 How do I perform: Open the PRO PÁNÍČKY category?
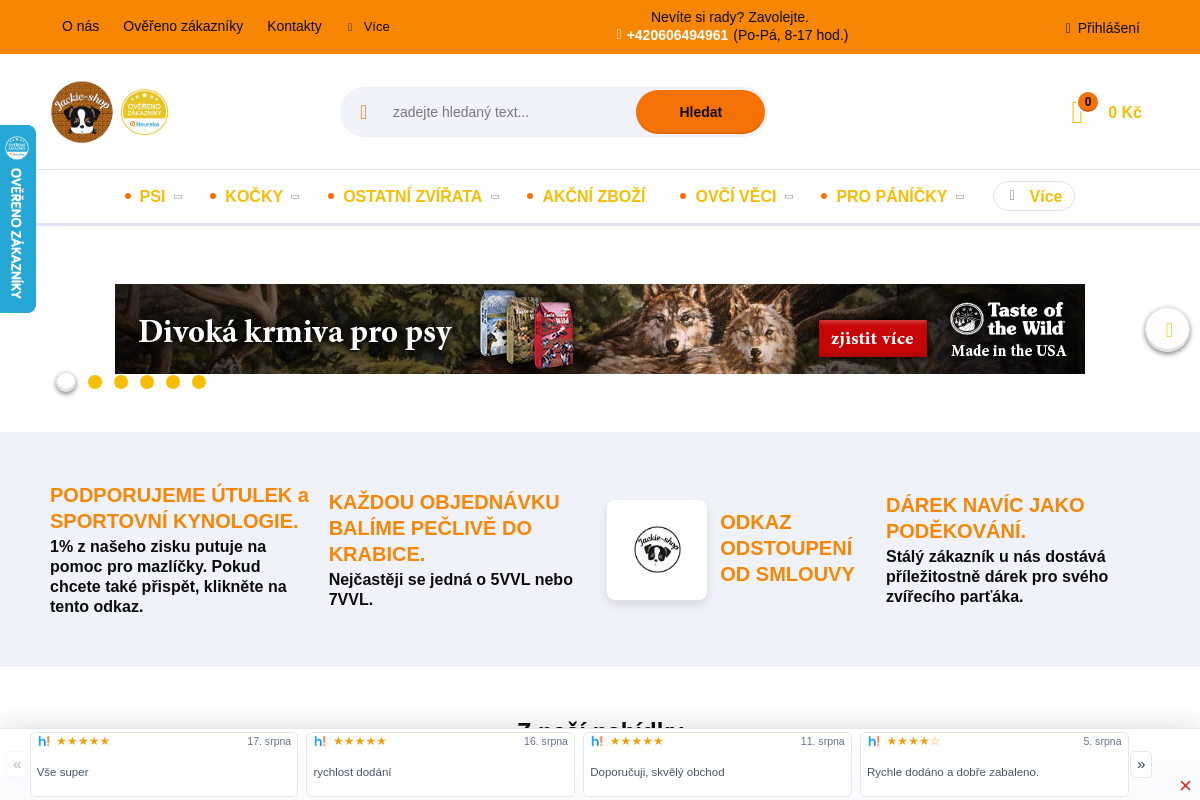[892, 197]
